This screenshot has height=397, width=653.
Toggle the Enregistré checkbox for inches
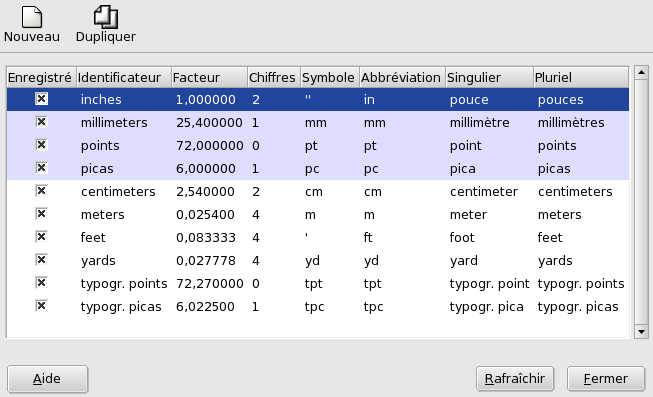click(41, 99)
